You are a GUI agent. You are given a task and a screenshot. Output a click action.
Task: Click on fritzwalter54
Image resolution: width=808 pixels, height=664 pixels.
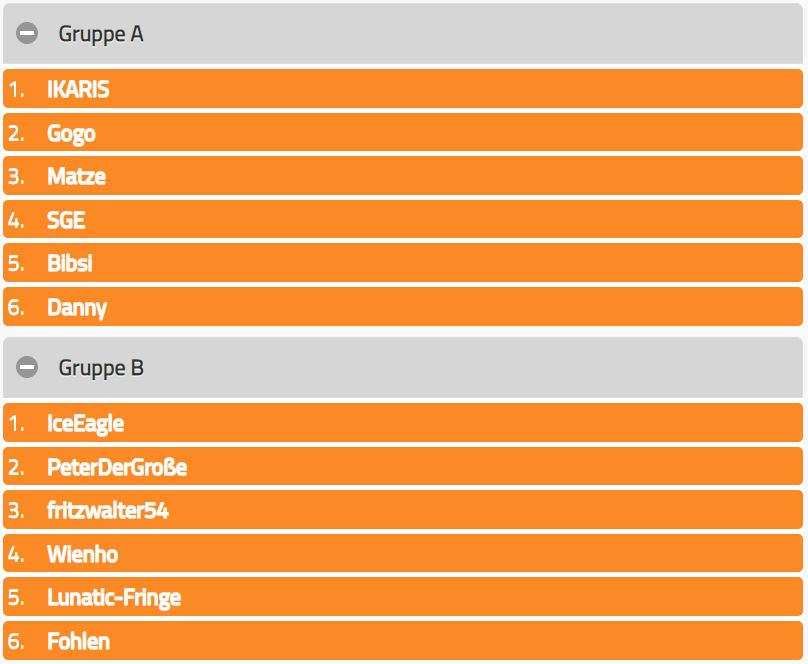click(108, 511)
